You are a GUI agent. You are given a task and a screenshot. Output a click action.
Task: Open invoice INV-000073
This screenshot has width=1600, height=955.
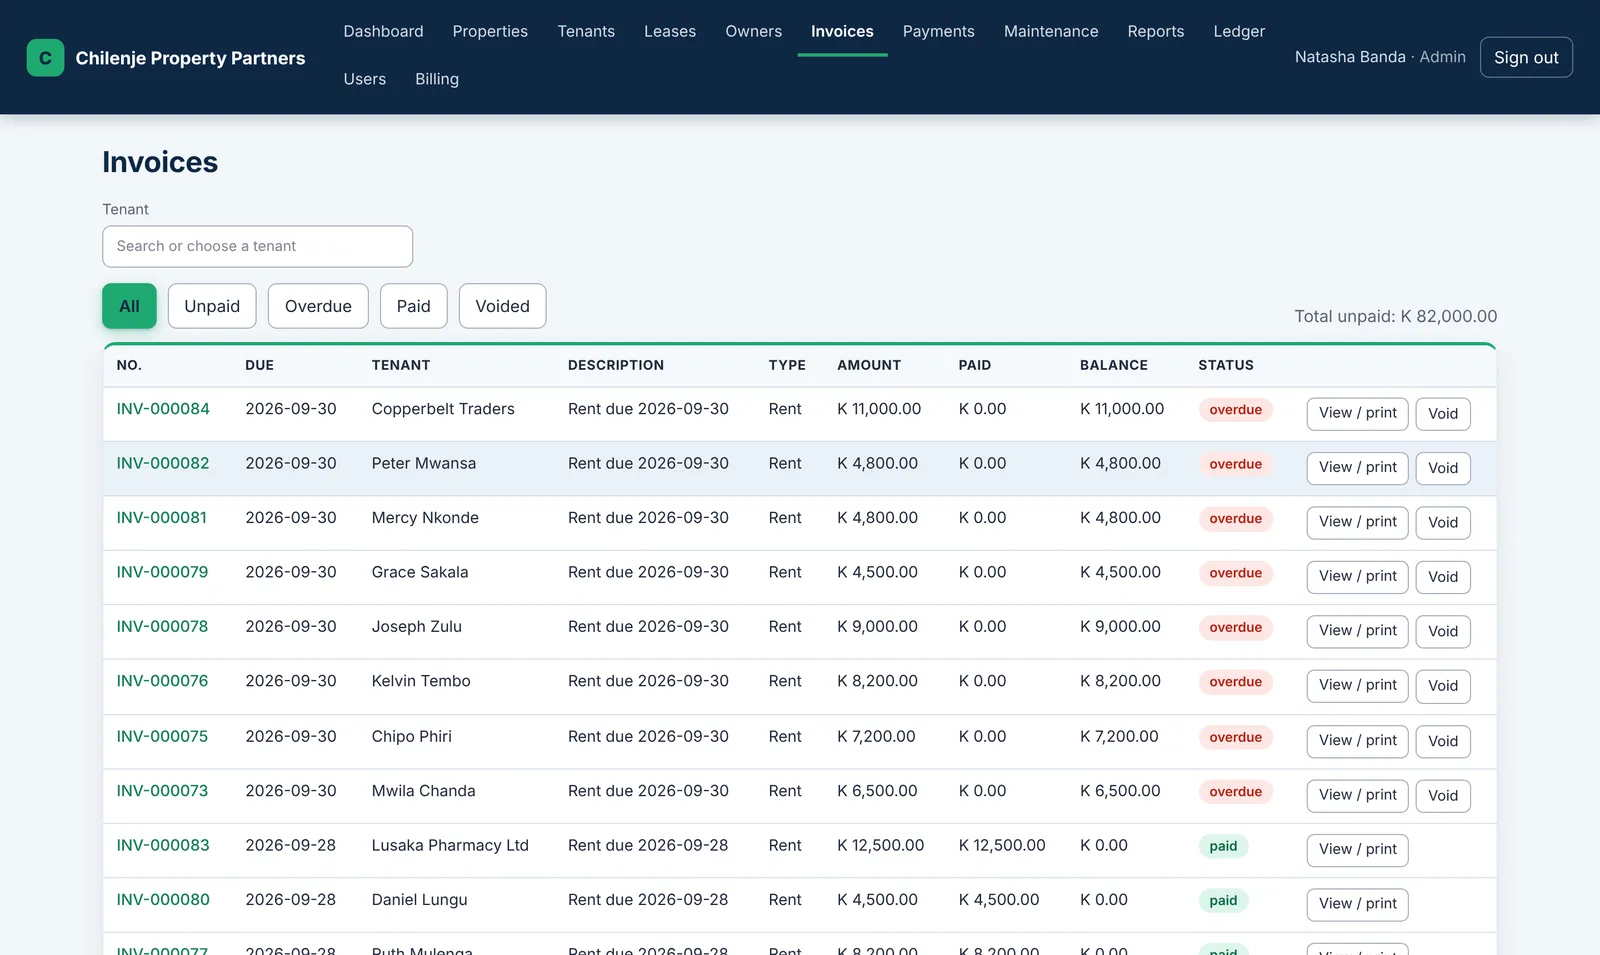click(162, 790)
